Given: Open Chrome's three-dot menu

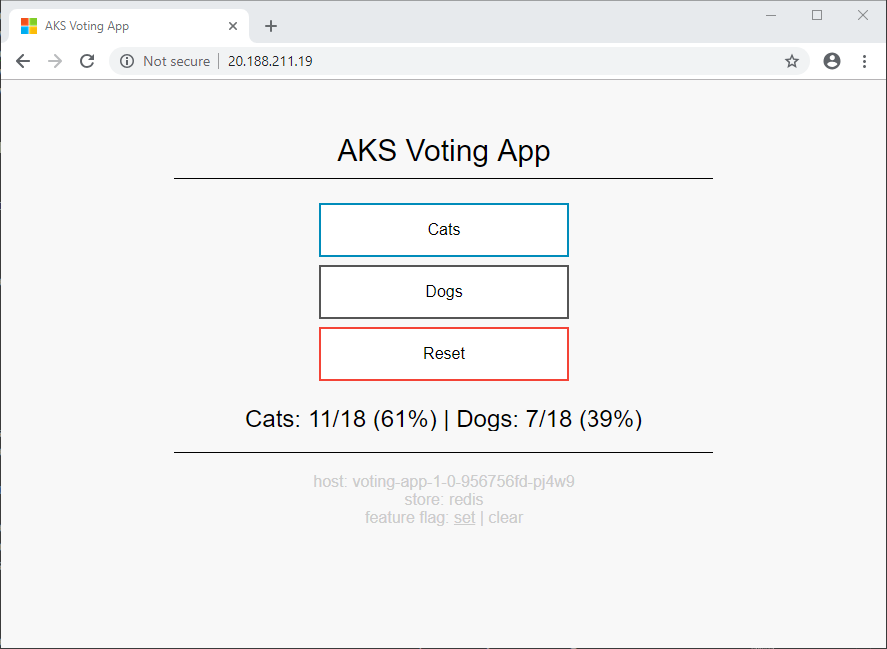Looking at the screenshot, I should pos(864,61).
